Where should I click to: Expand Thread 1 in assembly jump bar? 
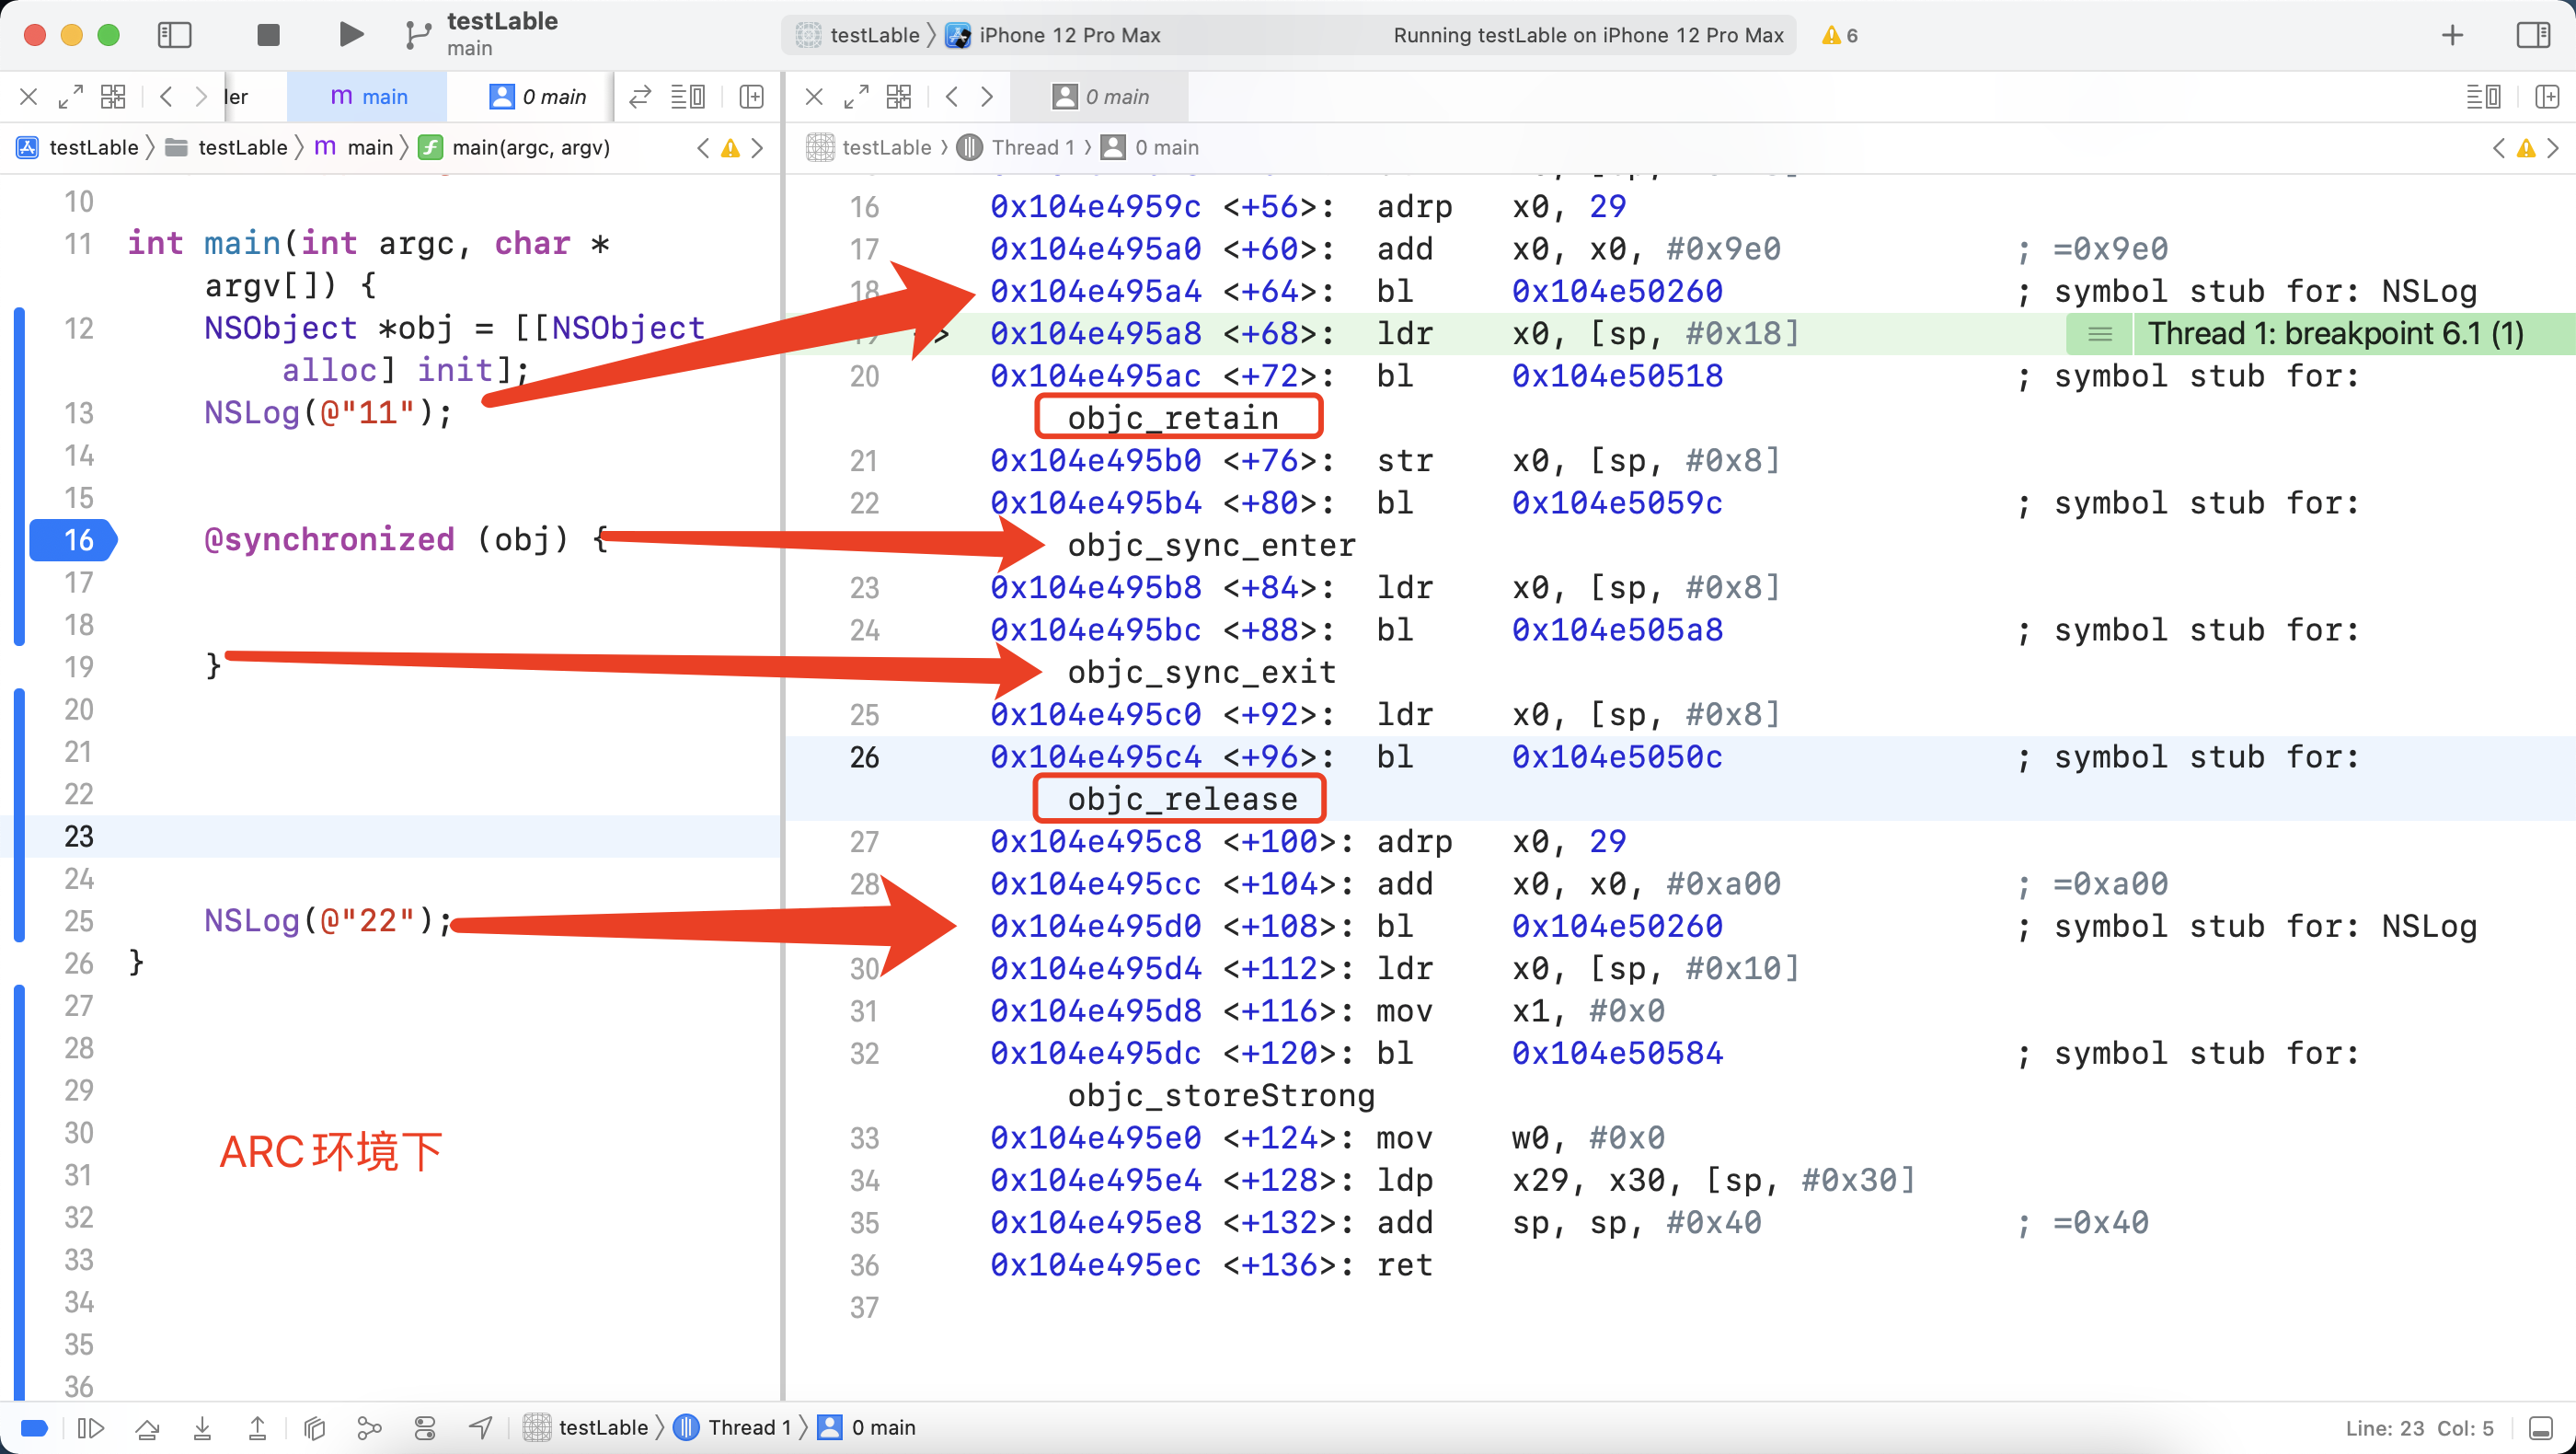pyautogui.click(x=1030, y=148)
